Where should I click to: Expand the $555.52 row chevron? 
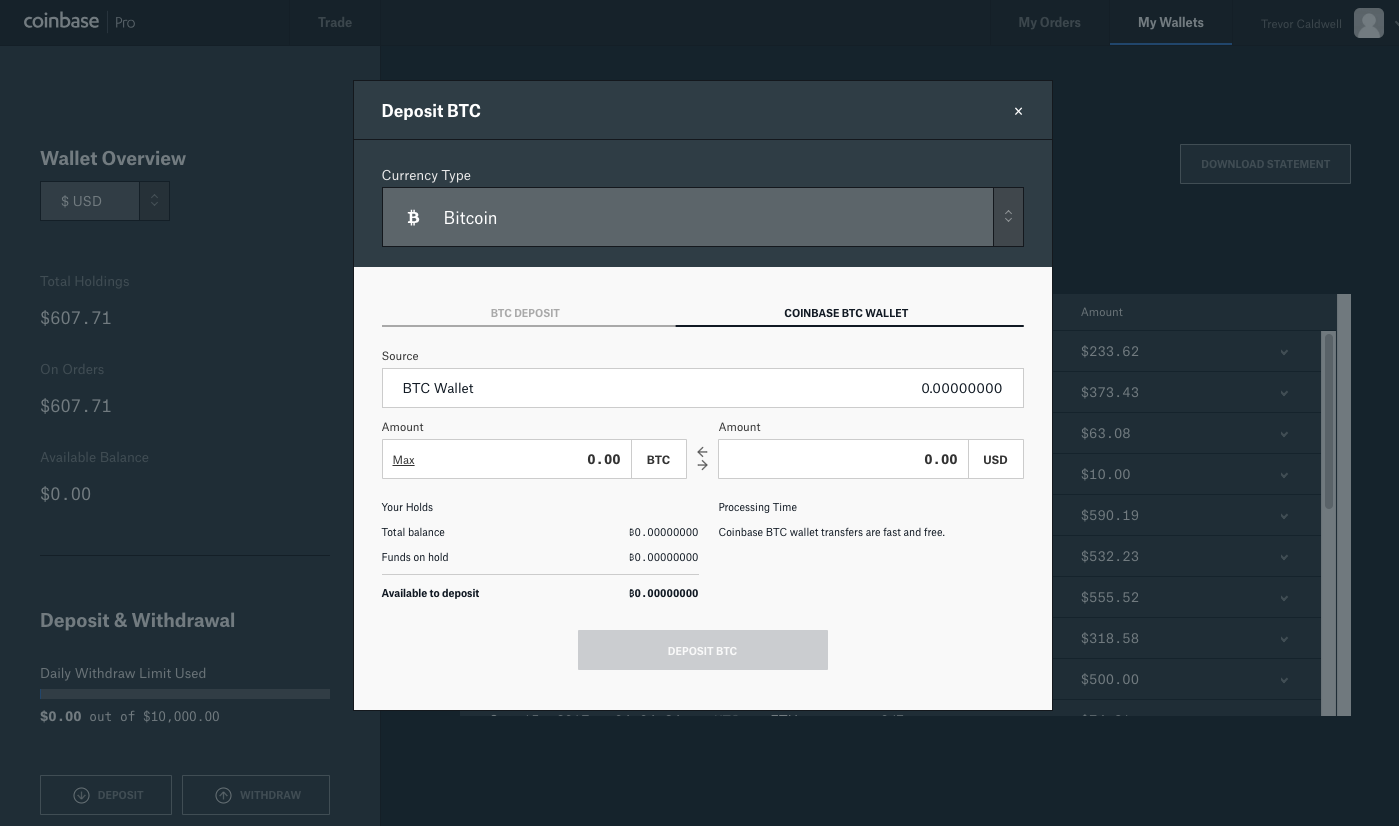pyautogui.click(x=1284, y=598)
